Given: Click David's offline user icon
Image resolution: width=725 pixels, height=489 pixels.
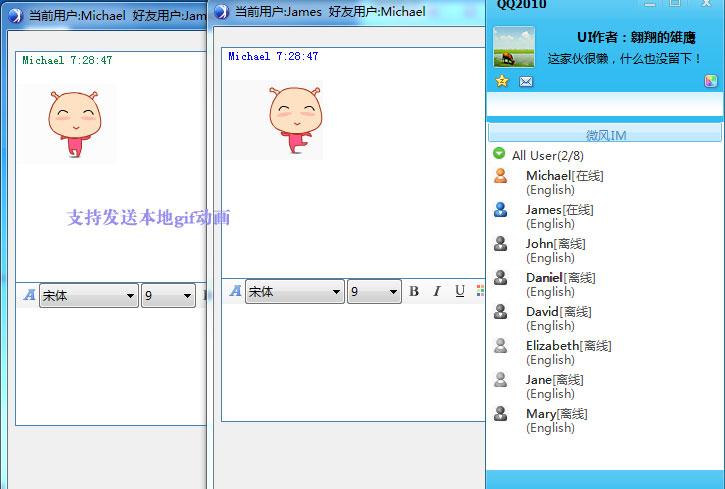Looking at the screenshot, I should pyautogui.click(x=500, y=312).
